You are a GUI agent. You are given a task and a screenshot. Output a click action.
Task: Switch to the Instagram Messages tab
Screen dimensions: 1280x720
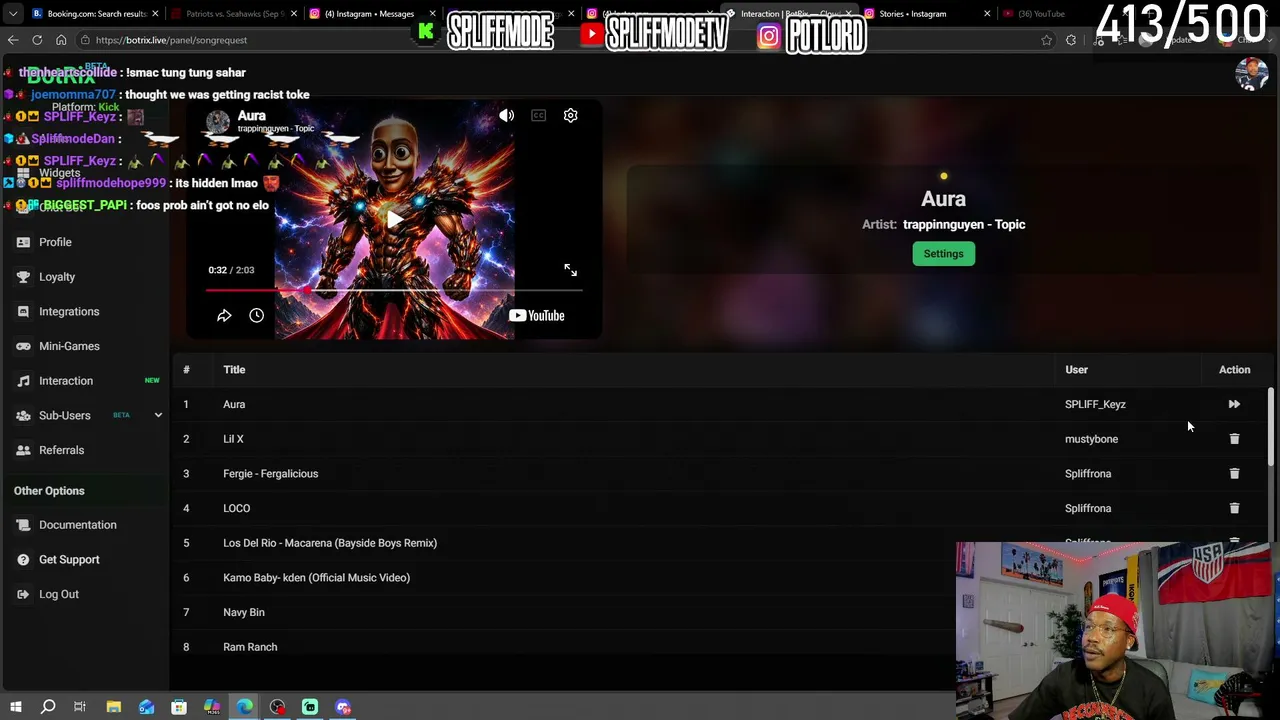[369, 14]
